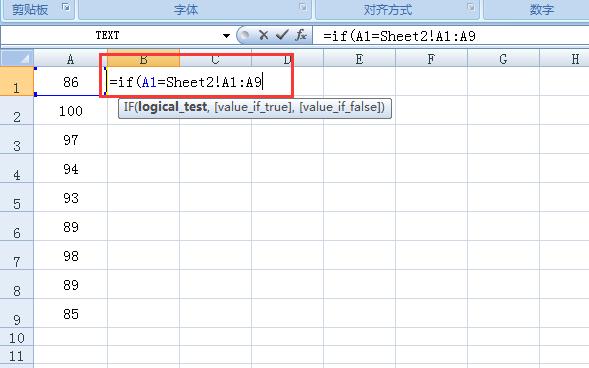Select row 3 header
The width and height of the screenshot is (589, 368).
click(x=17, y=139)
